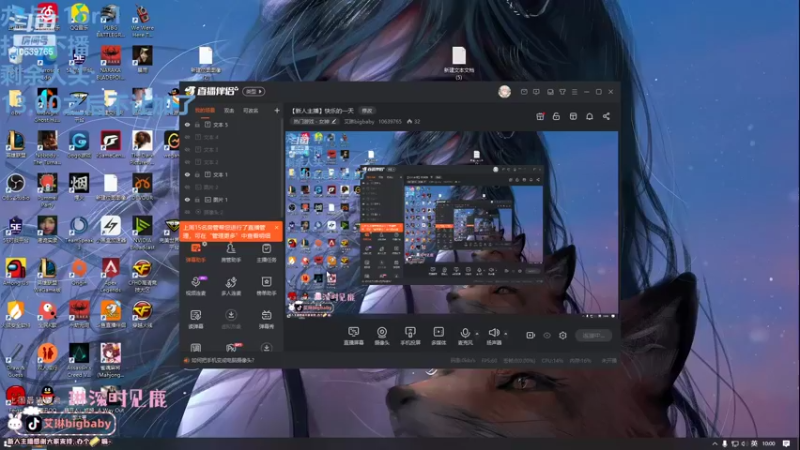This screenshot has height=450, width=800.
Task: Select the 图片 2 layer row
Action: click(x=231, y=187)
